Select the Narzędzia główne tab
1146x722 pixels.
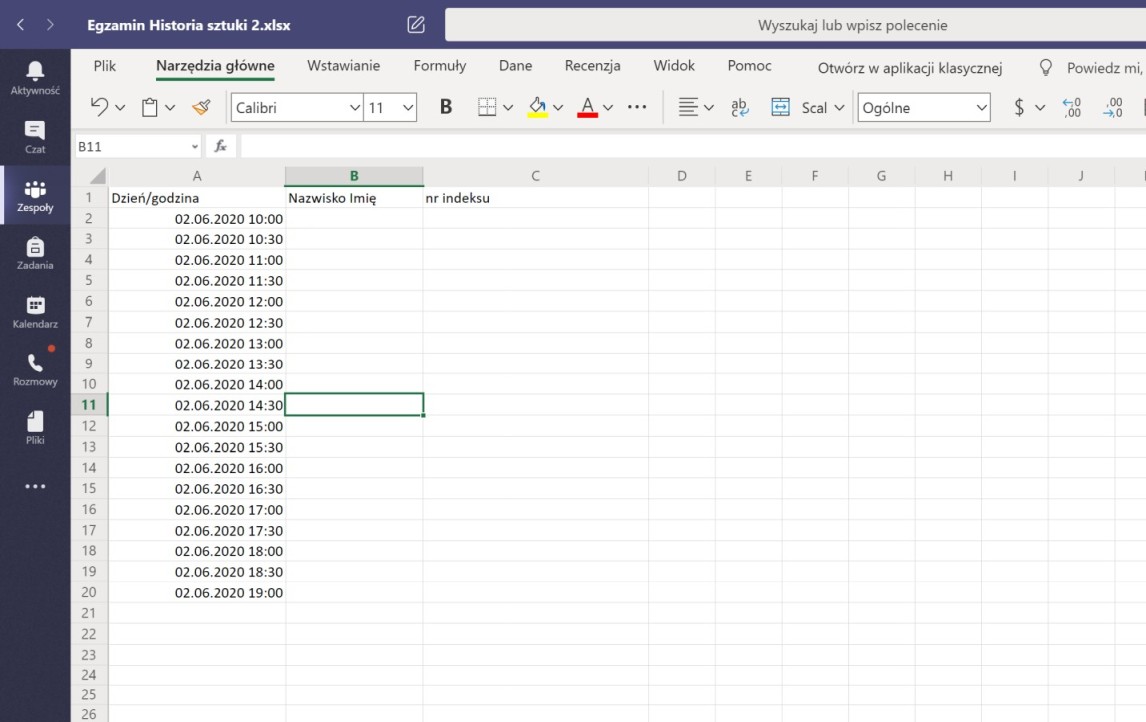click(x=215, y=66)
